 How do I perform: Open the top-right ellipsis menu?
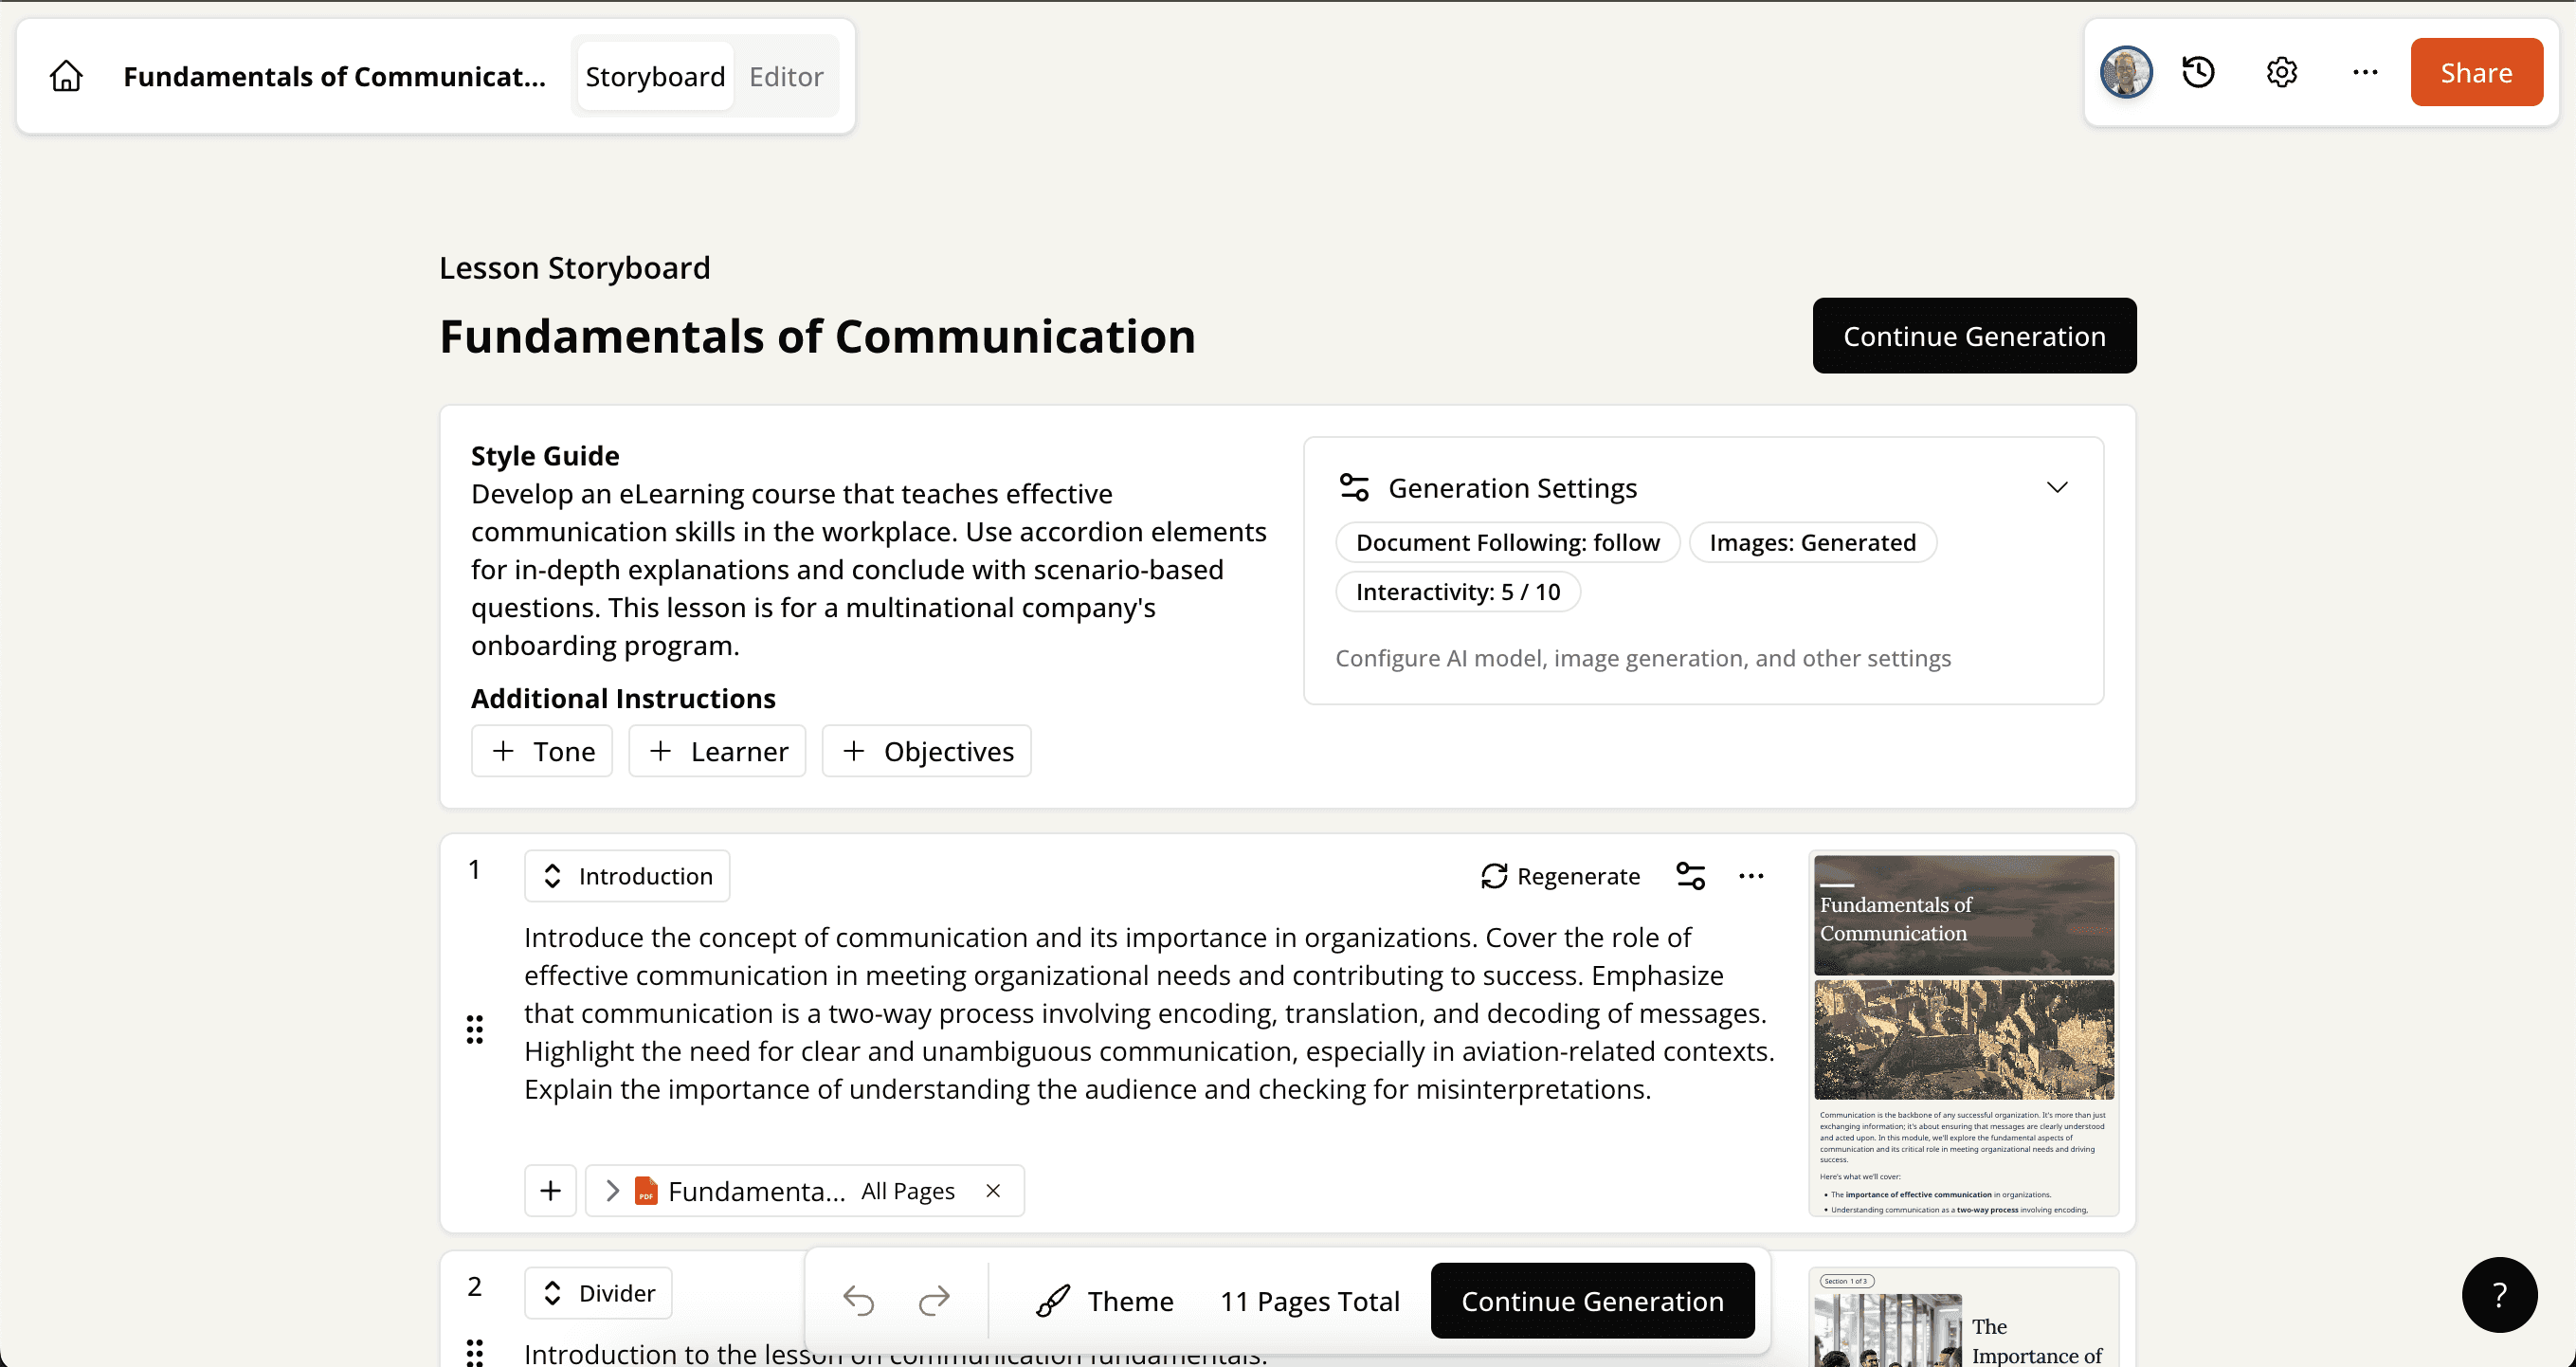pos(2364,71)
